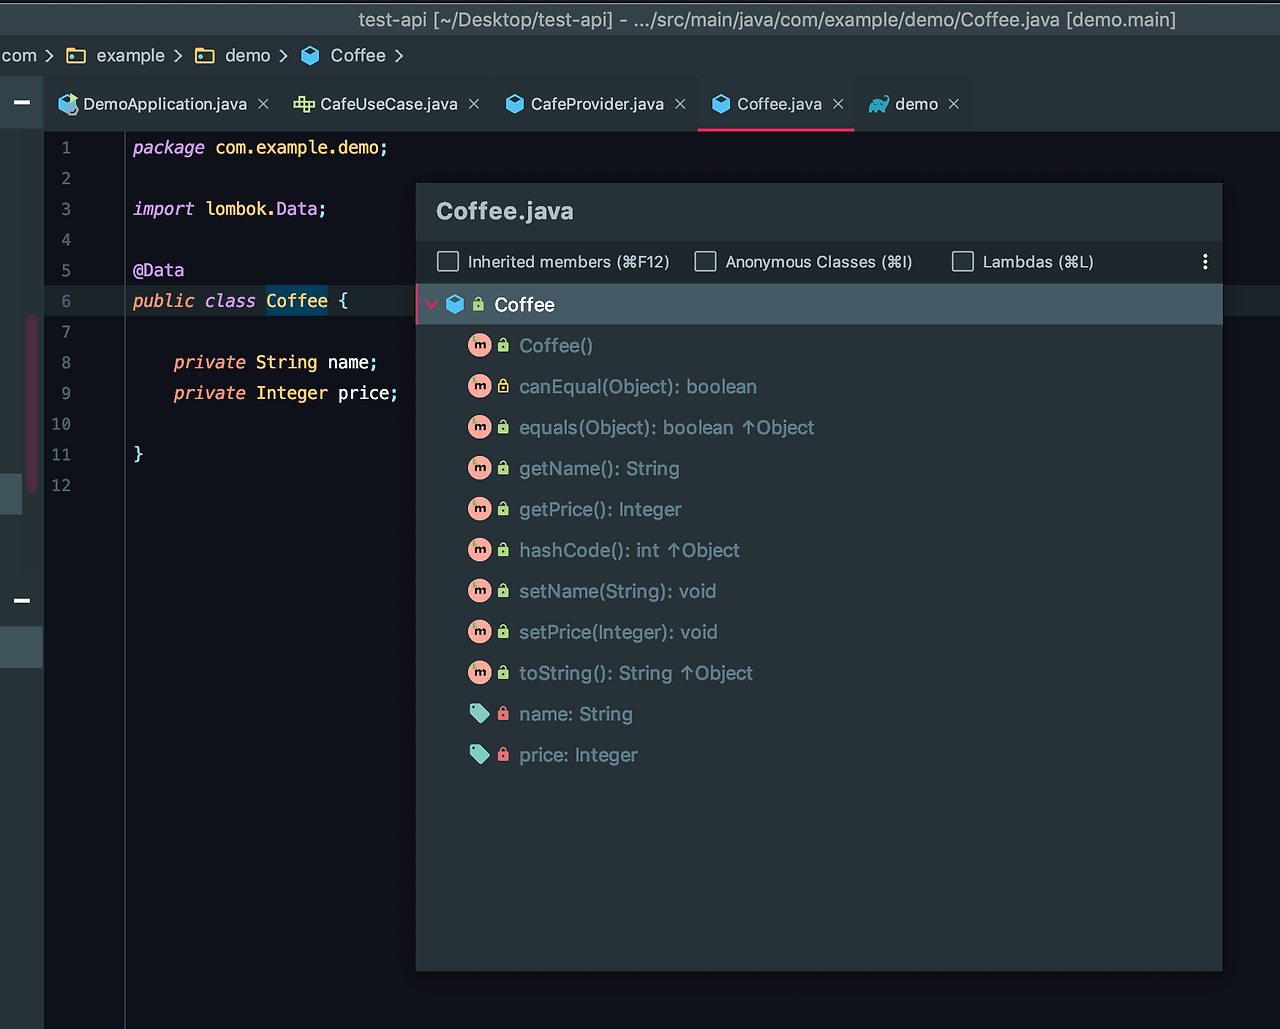
Task: Click the com breadcrumb segment
Action: 19,56
